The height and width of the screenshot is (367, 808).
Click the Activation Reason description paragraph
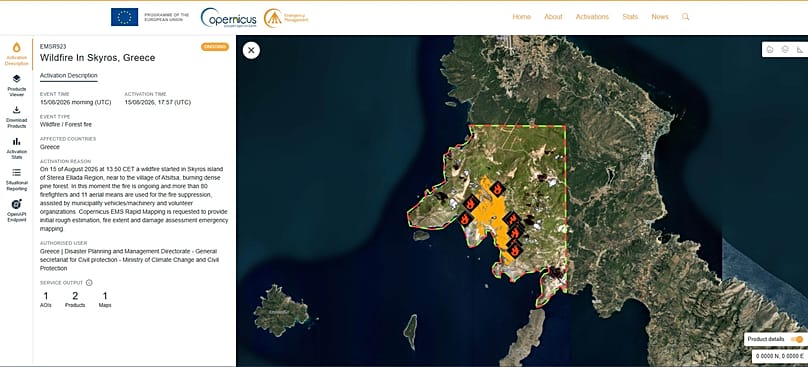click(x=134, y=198)
